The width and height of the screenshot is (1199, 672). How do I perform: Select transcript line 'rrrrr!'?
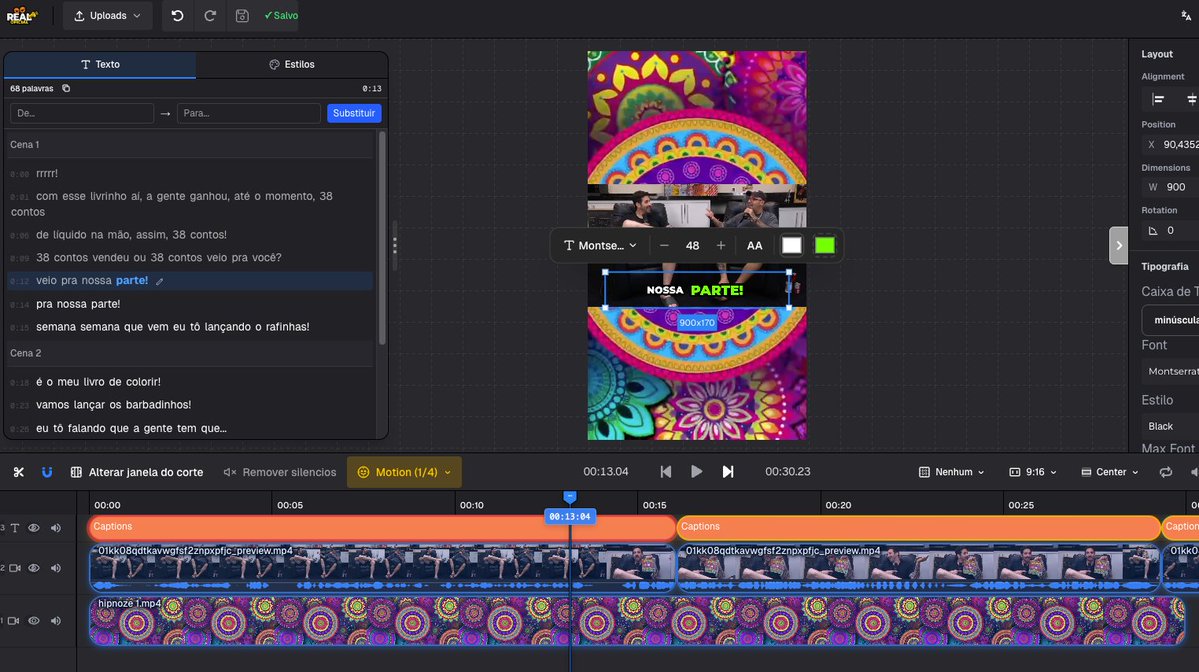click(47, 174)
